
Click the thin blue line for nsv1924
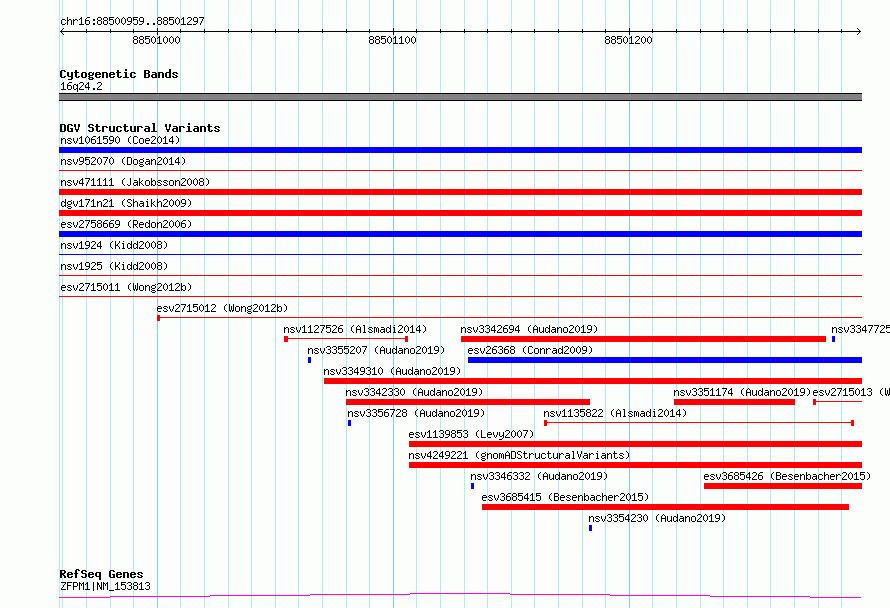(x=460, y=254)
